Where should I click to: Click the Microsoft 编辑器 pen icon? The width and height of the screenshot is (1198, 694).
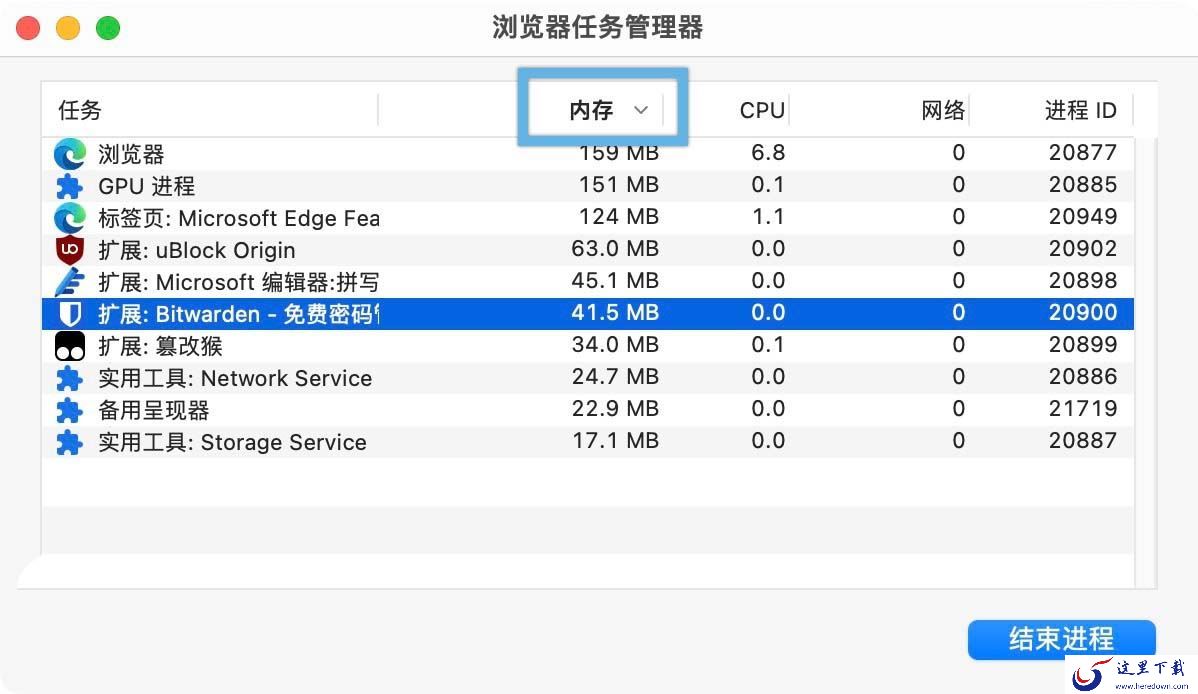click(x=70, y=282)
